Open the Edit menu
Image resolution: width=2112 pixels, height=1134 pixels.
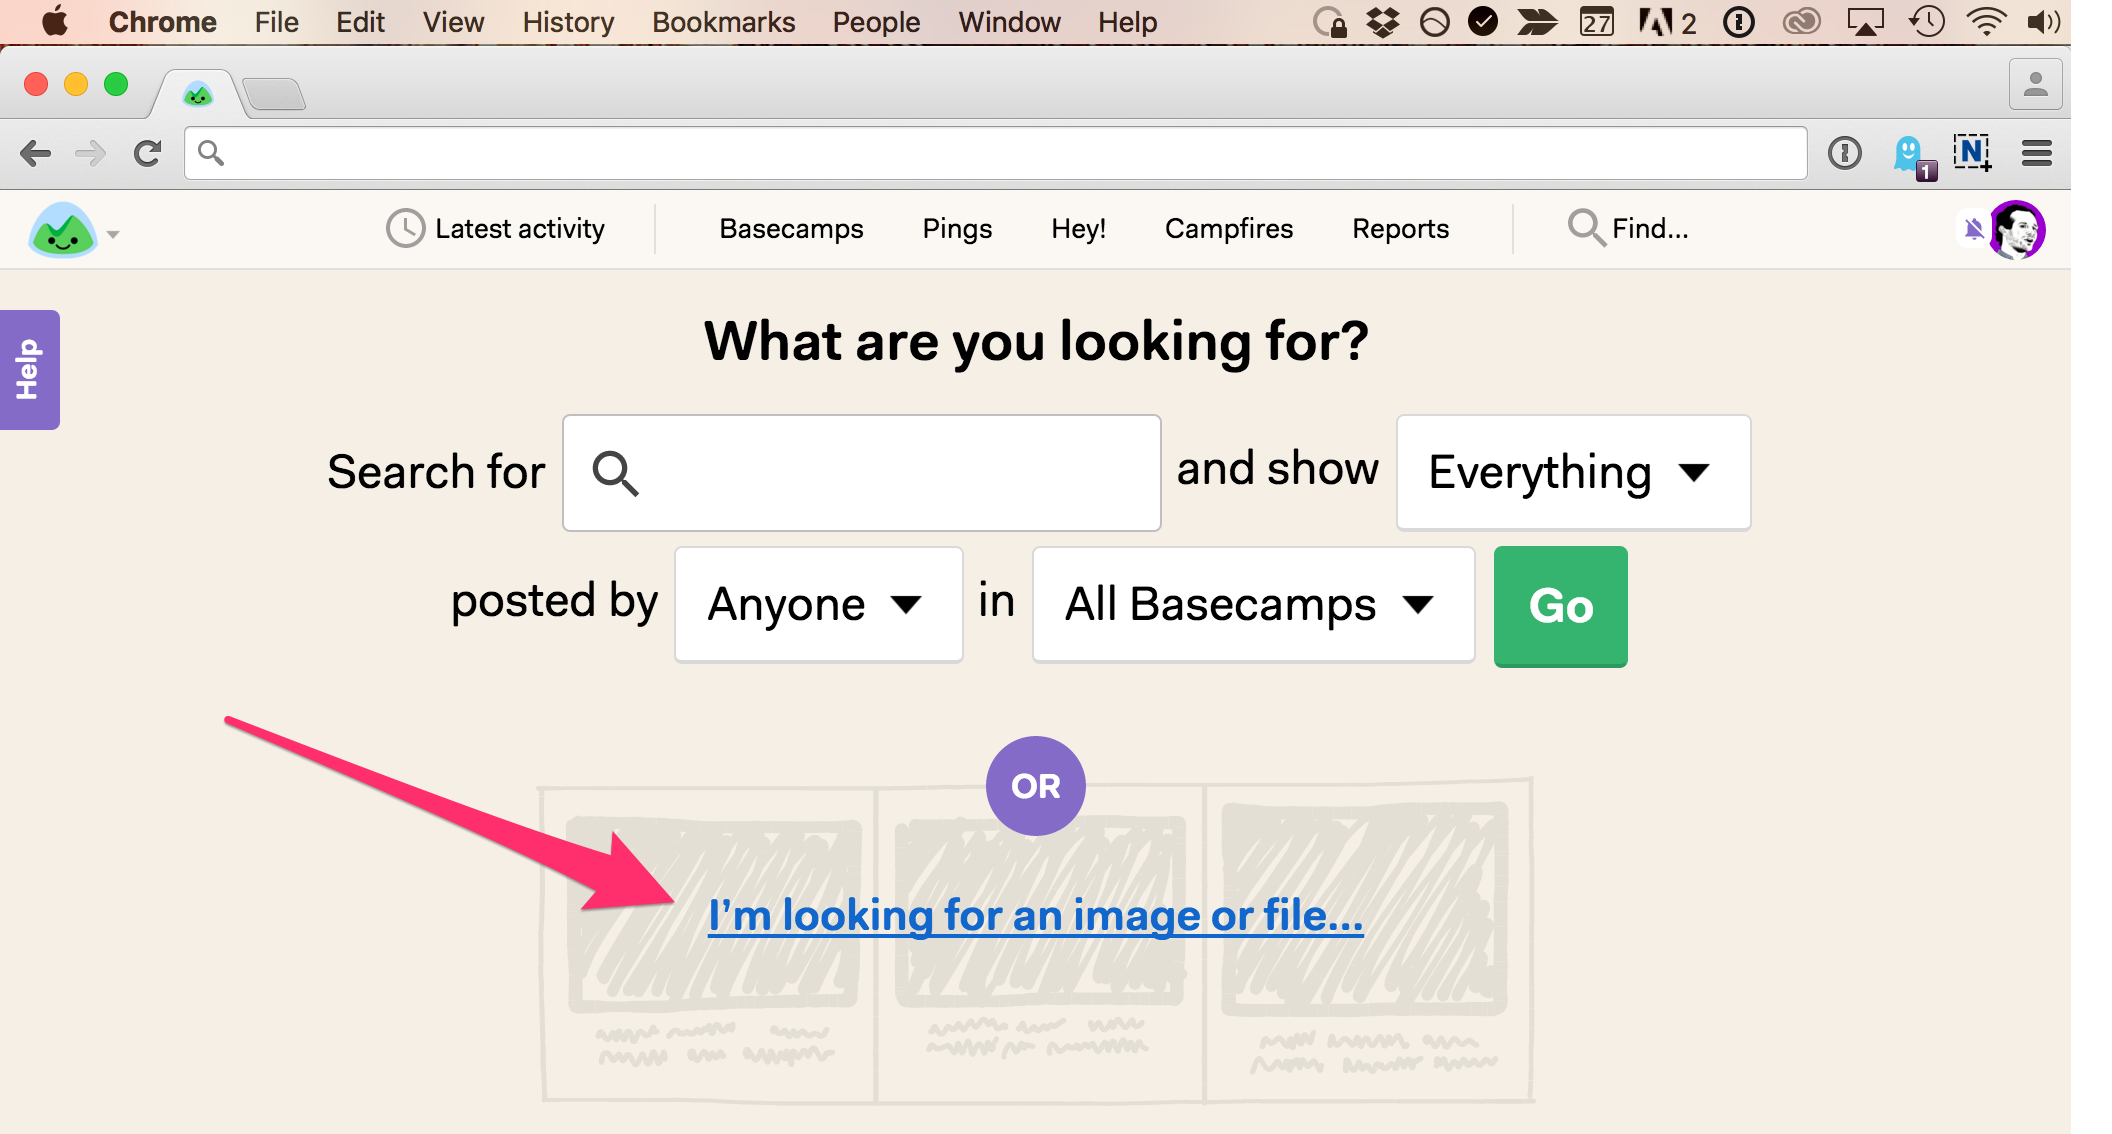tap(360, 22)
